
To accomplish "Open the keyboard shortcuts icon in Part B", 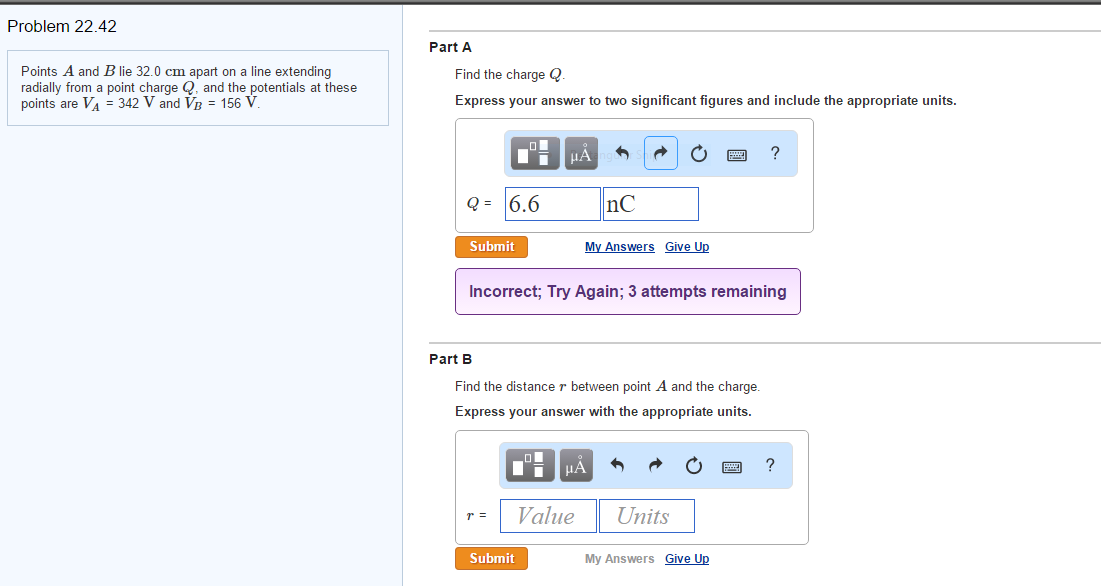I will 731,466.
